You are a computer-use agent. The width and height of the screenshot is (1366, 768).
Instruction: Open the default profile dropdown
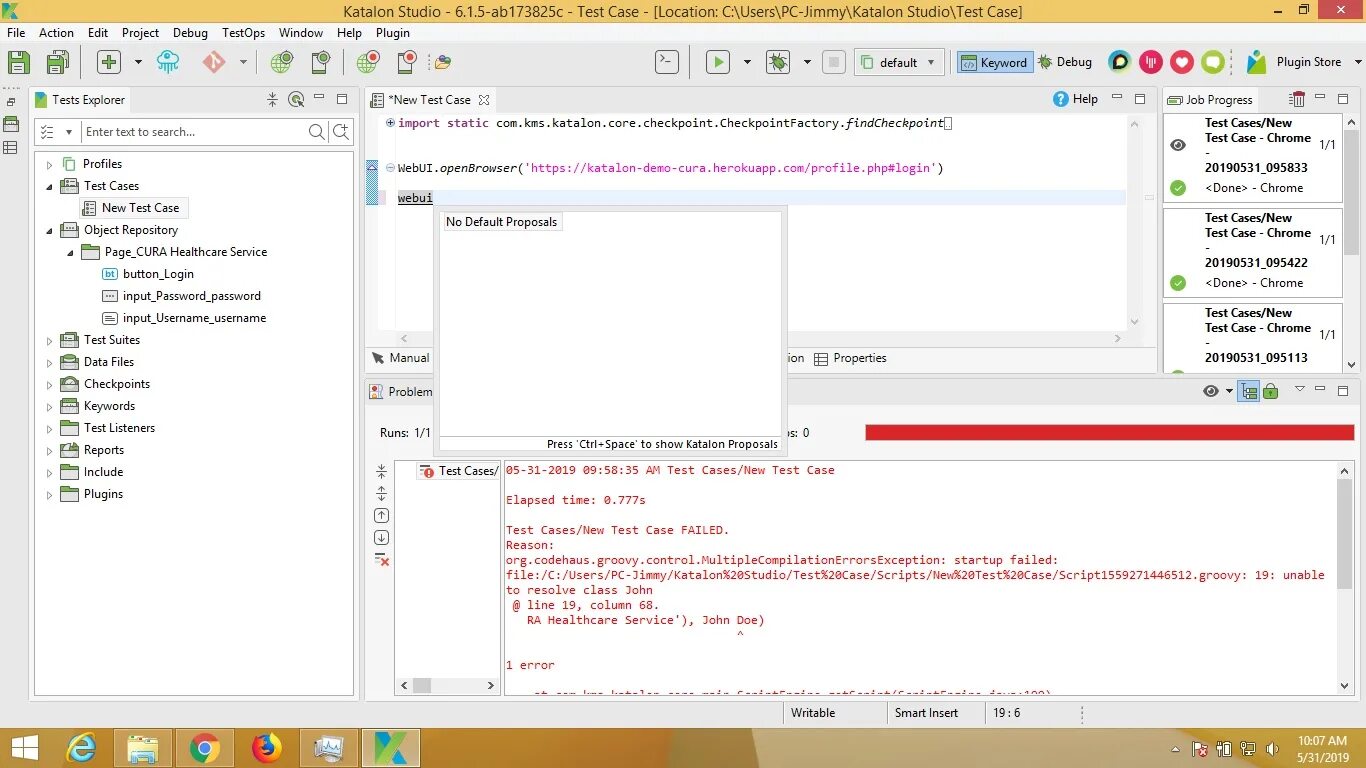click(x=898, y=62)
